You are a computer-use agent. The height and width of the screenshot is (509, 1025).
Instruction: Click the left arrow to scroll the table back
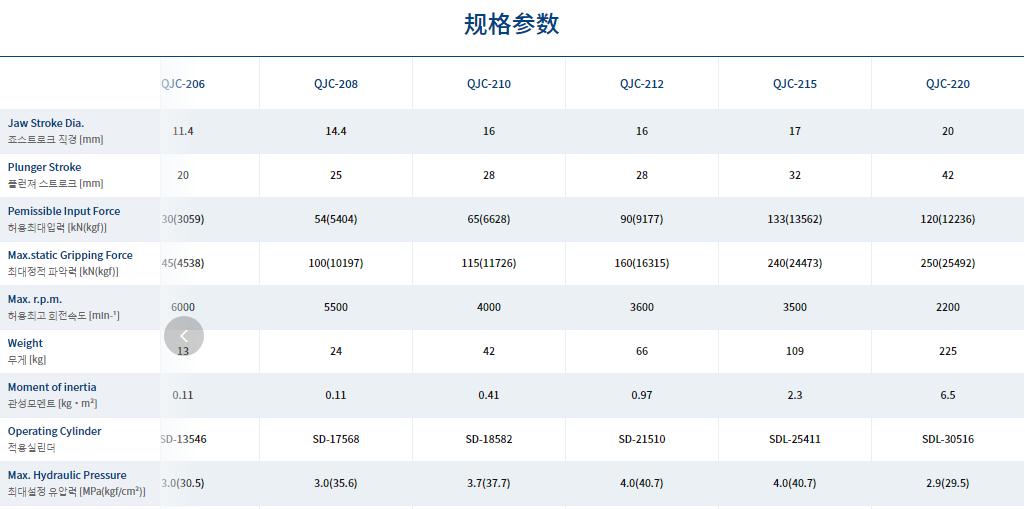point(184,336)
